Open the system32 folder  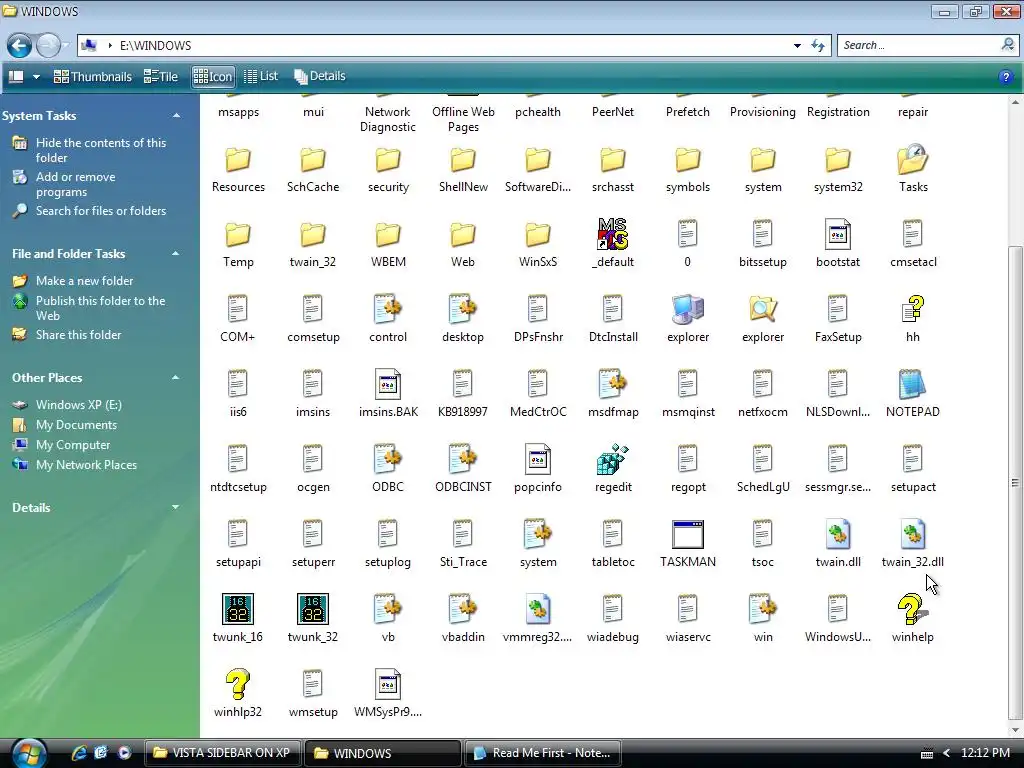(838, 159)
